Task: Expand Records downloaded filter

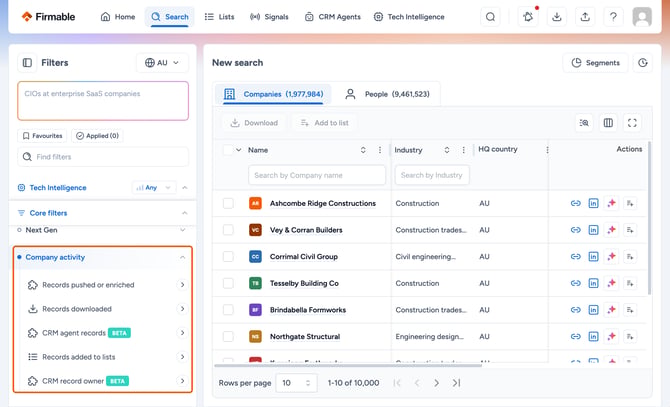Action: click(182, 309)
